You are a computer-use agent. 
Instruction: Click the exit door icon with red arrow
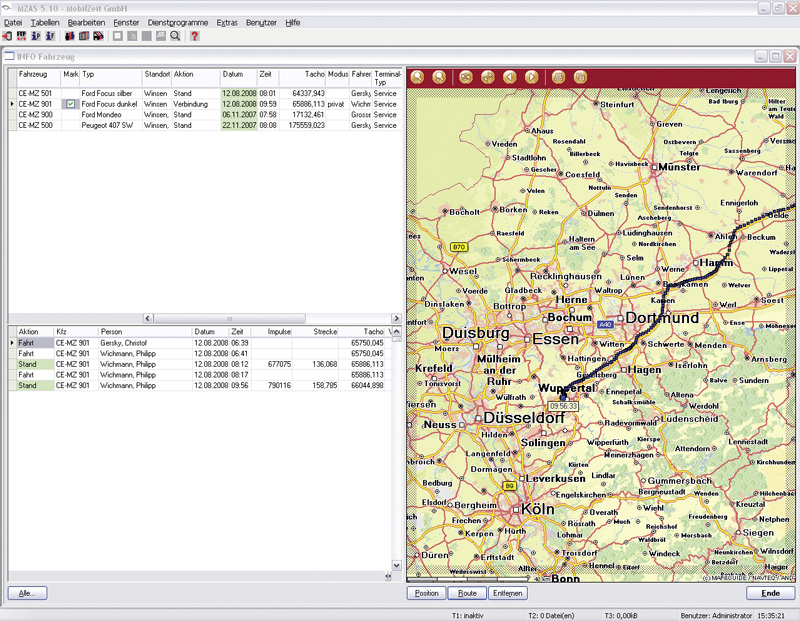pyautogui.click(x=7, y=36)
